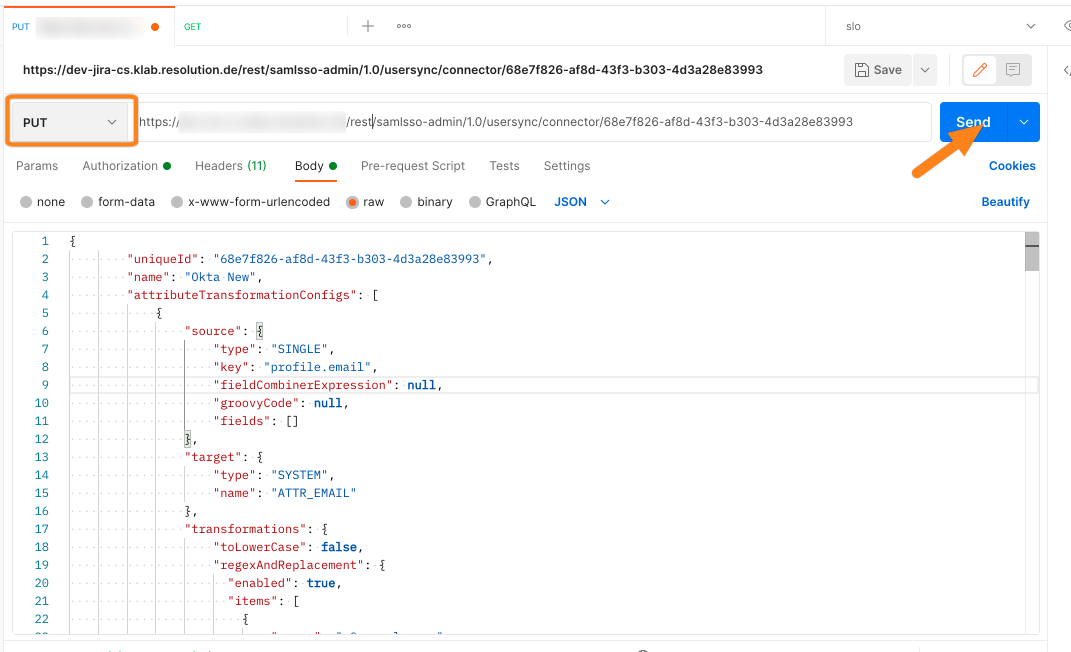
Task: Click the Beautify link
Action: coord(1005,201)
